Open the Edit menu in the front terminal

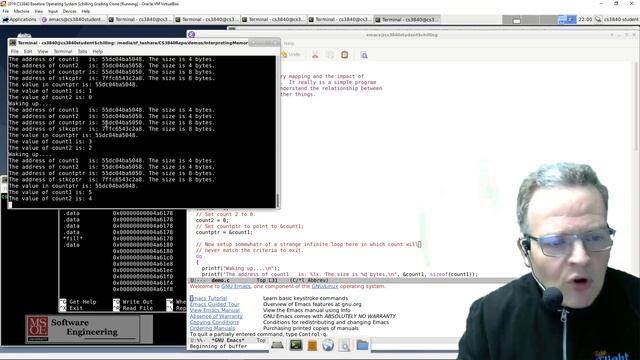[x=28, y=51]
